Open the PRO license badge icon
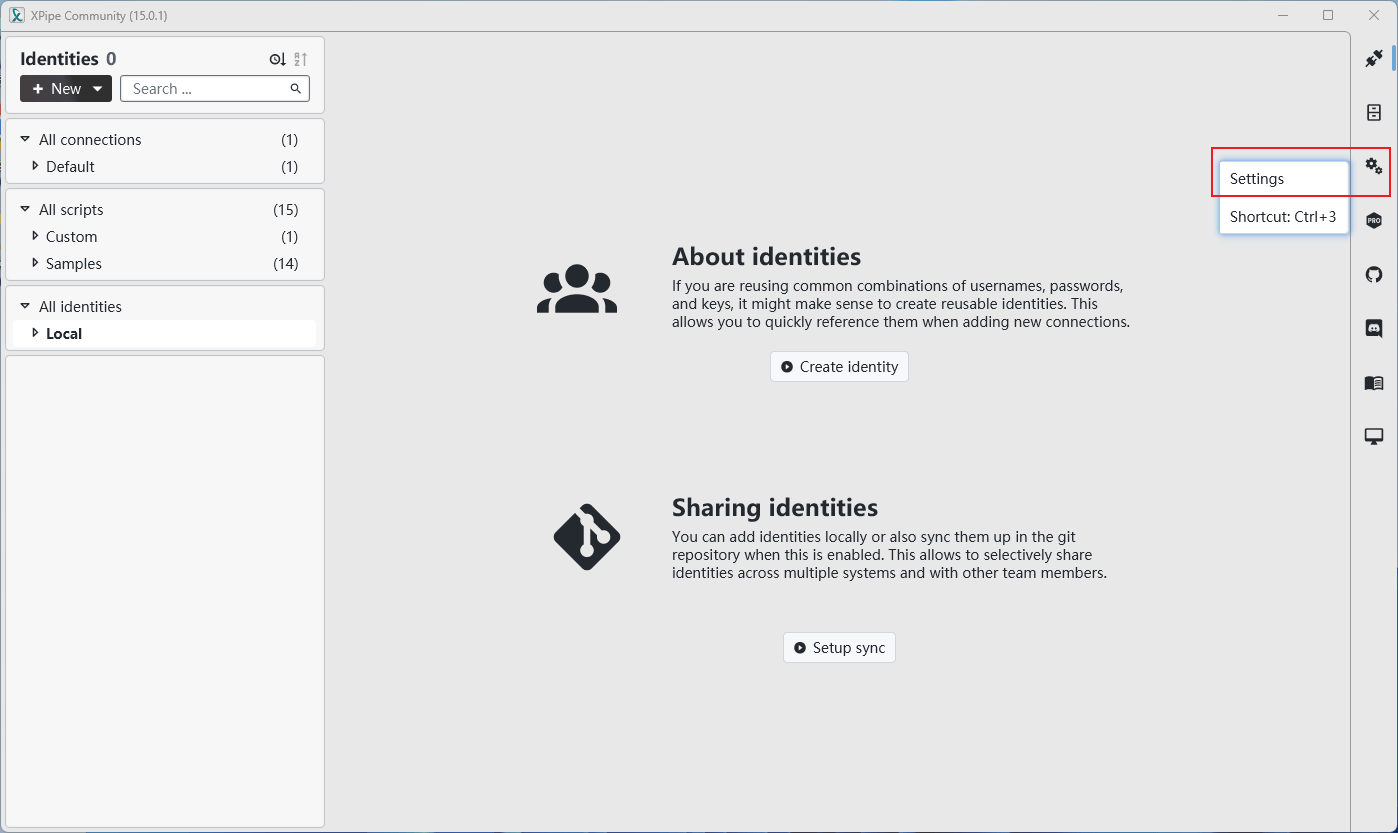The width and height of the screenshot is (1398, 833). coord(1374,220)
